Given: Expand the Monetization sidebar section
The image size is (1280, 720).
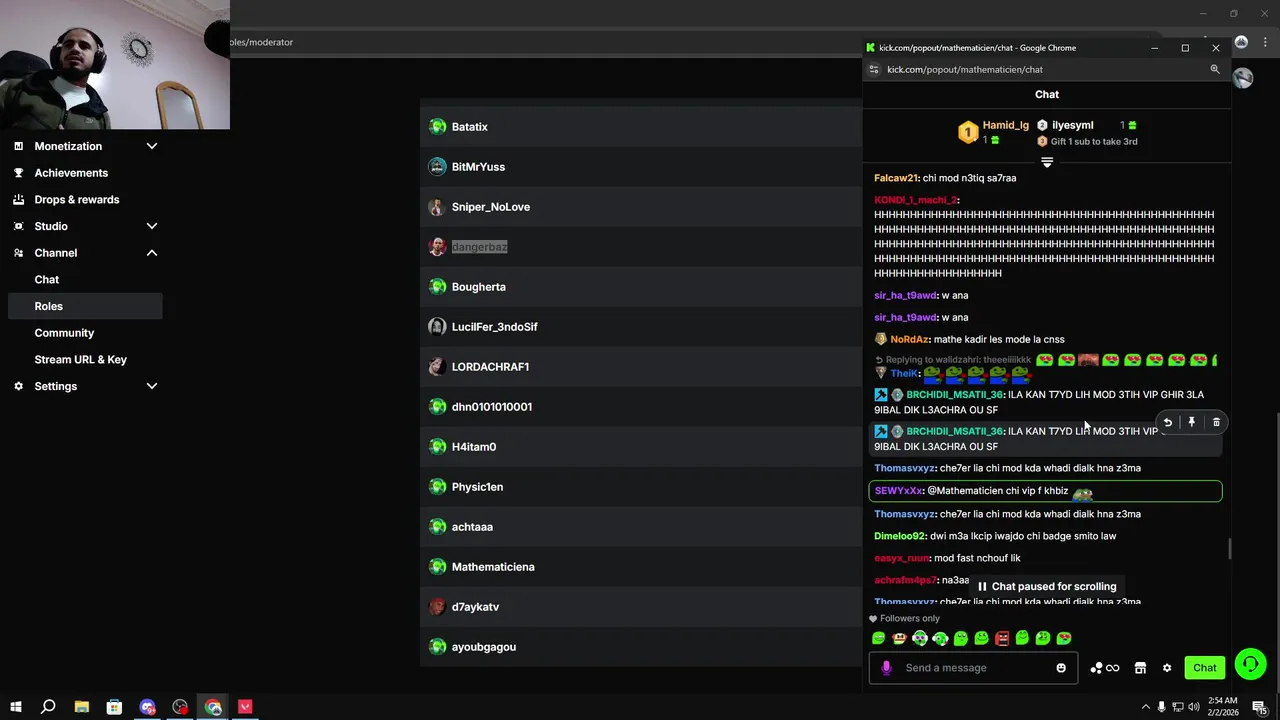Looking at the screenshot, I should 152,146.
